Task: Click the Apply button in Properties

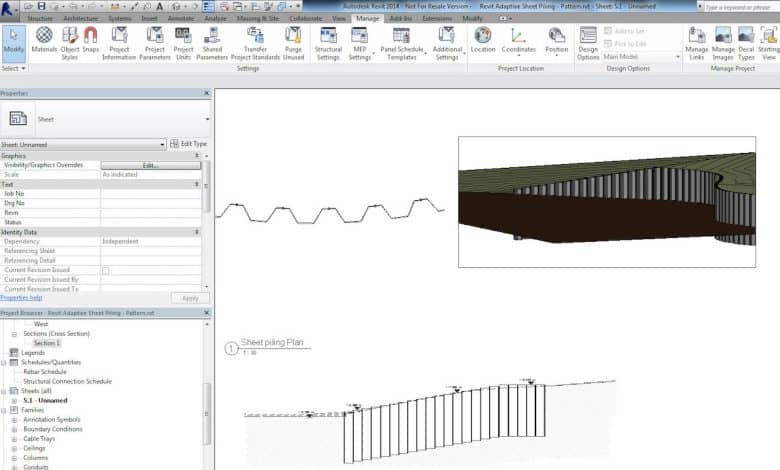Action: point(190,298)
